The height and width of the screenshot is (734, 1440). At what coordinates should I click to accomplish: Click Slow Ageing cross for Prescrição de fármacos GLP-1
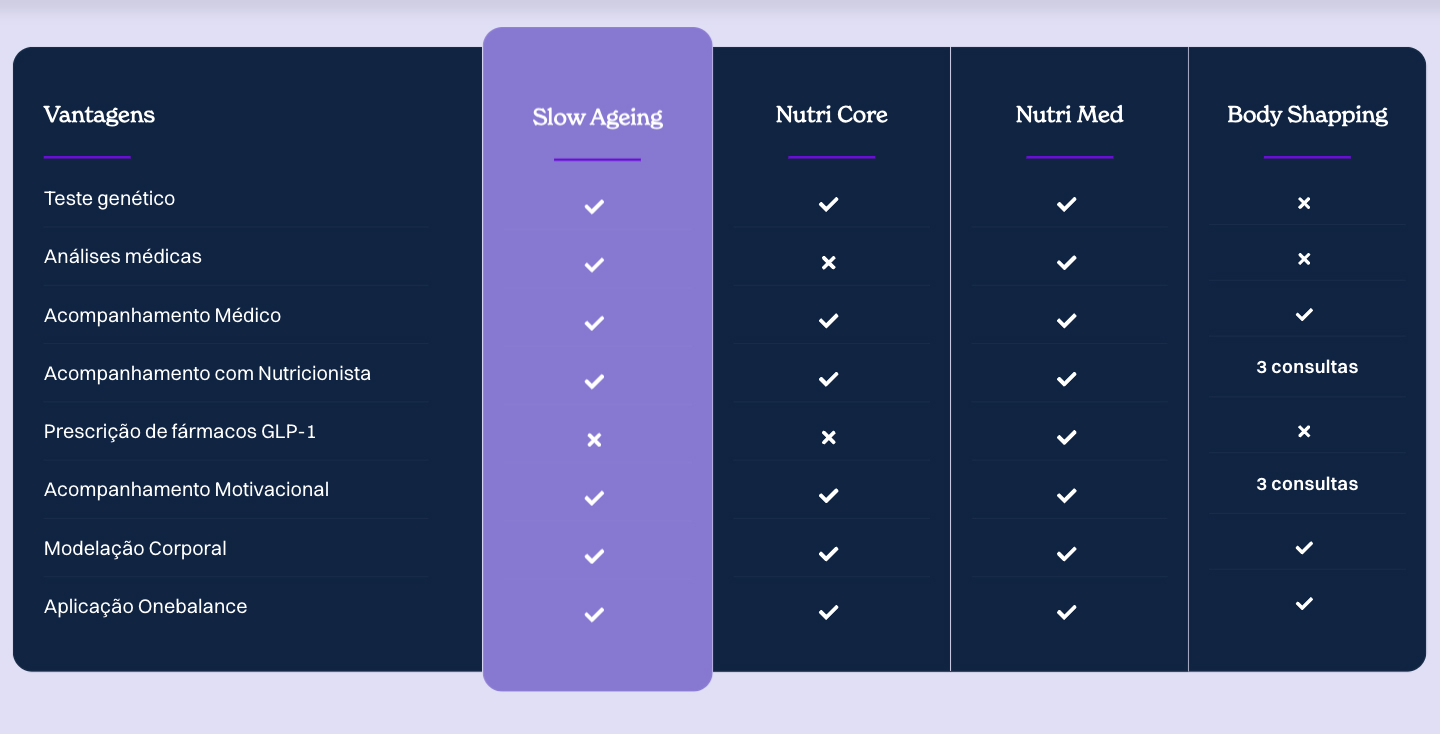pyautogui.click(x=594, y=440)
